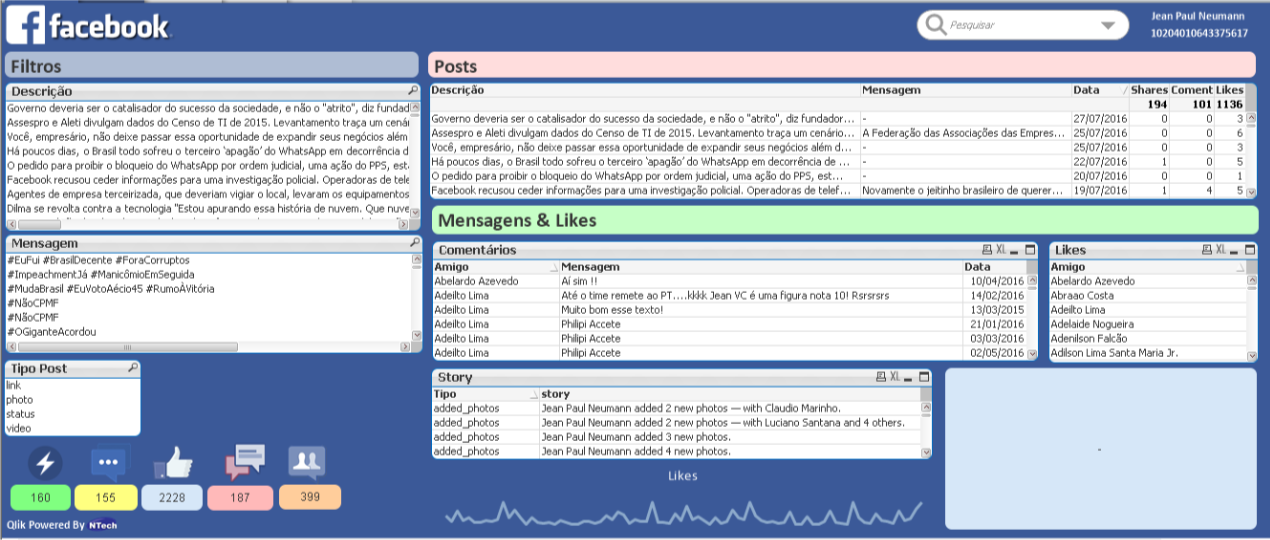
Task: Select #MudaBrasil #EuVotoAécio45 message
Action: pos(208,289)
